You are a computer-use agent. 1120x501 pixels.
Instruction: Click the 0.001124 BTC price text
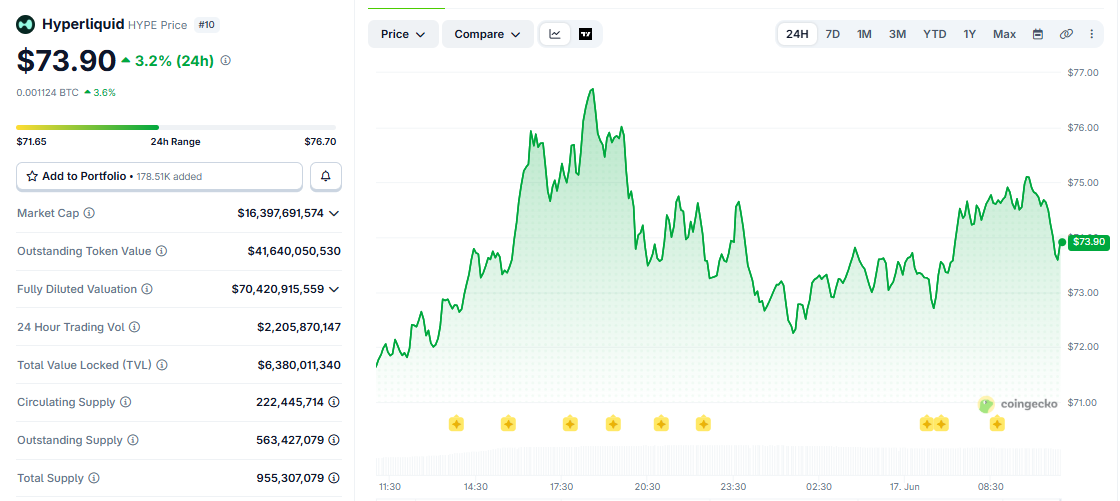(x=47, y=92)
